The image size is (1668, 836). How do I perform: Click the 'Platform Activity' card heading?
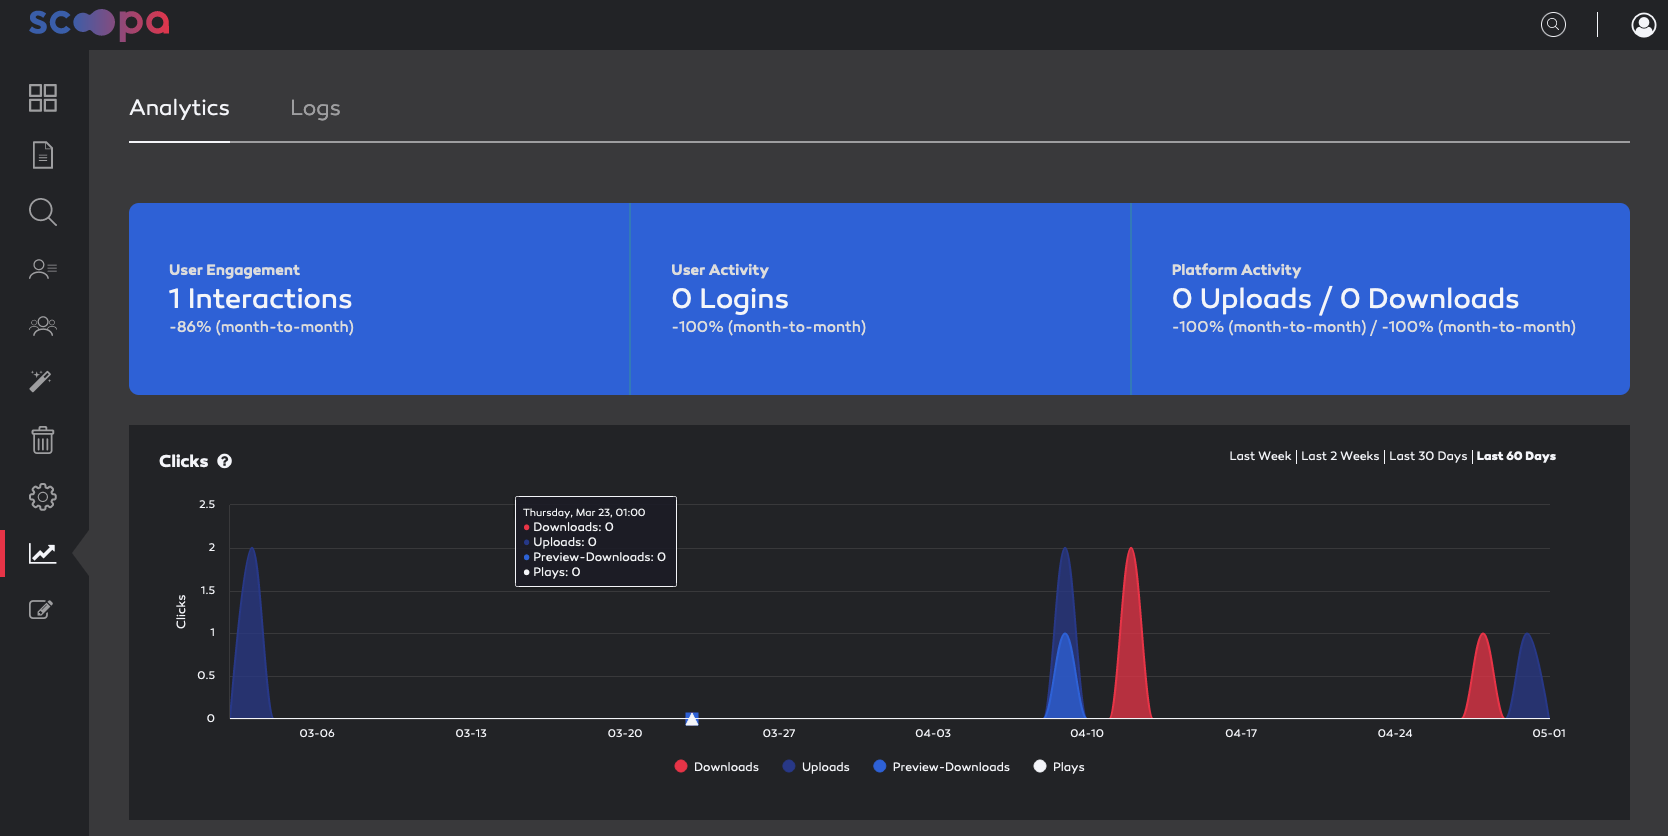pos(1236,270)
